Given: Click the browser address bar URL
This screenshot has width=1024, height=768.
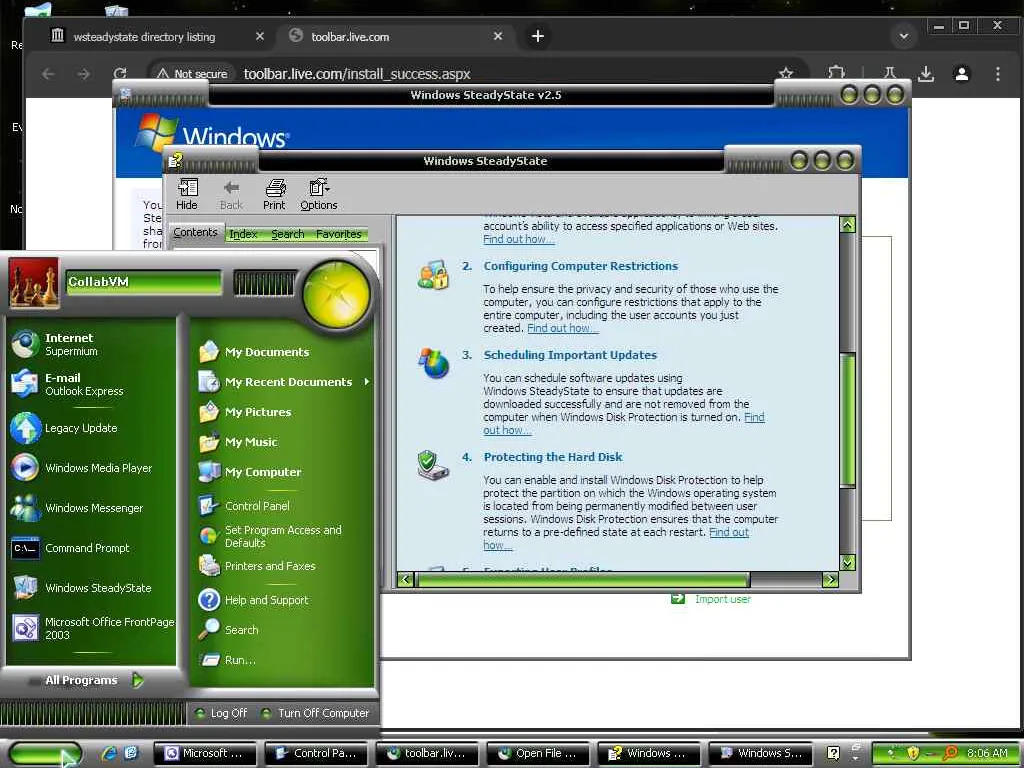Looking at the screenshot, I should click(x=357, y=74).
